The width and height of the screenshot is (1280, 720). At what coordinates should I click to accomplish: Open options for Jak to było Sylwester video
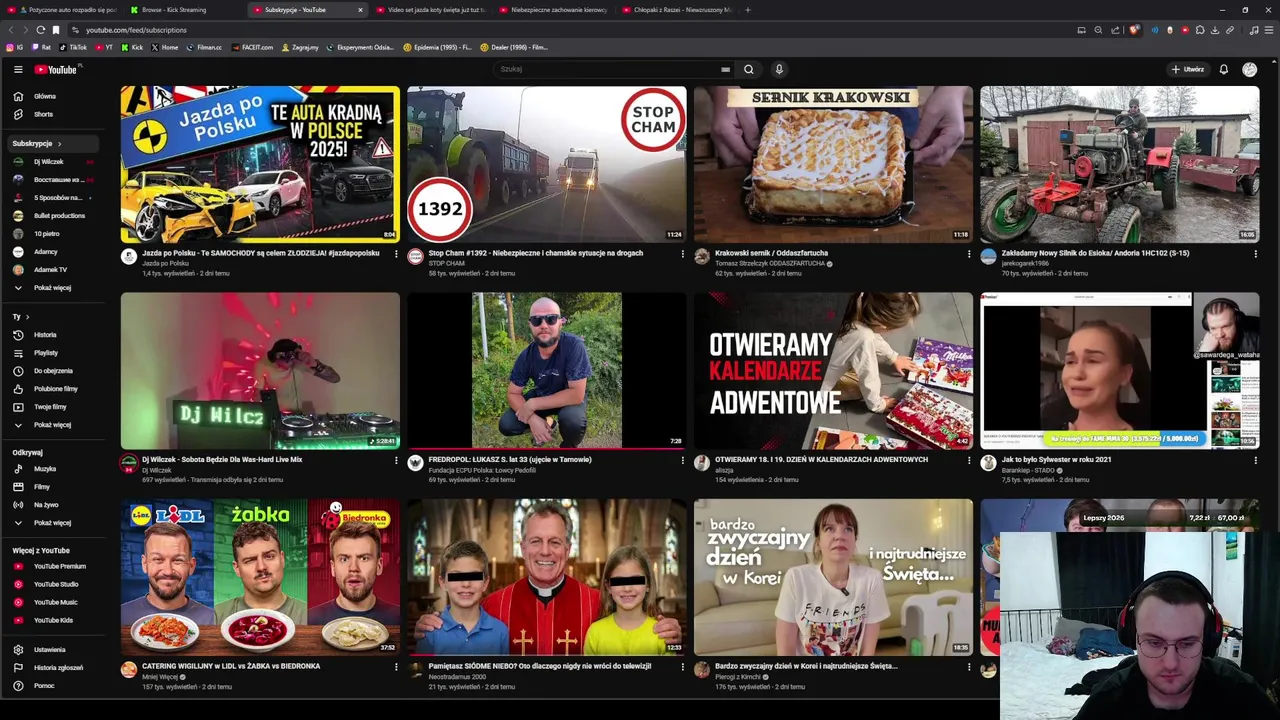coord(1256,460)
